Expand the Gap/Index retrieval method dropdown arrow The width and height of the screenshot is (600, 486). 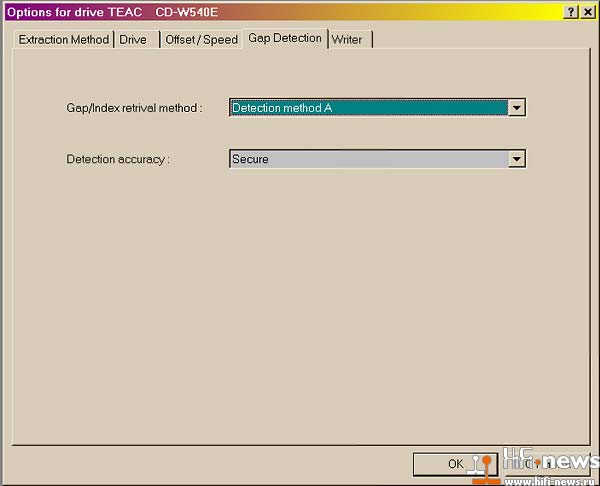516,108
